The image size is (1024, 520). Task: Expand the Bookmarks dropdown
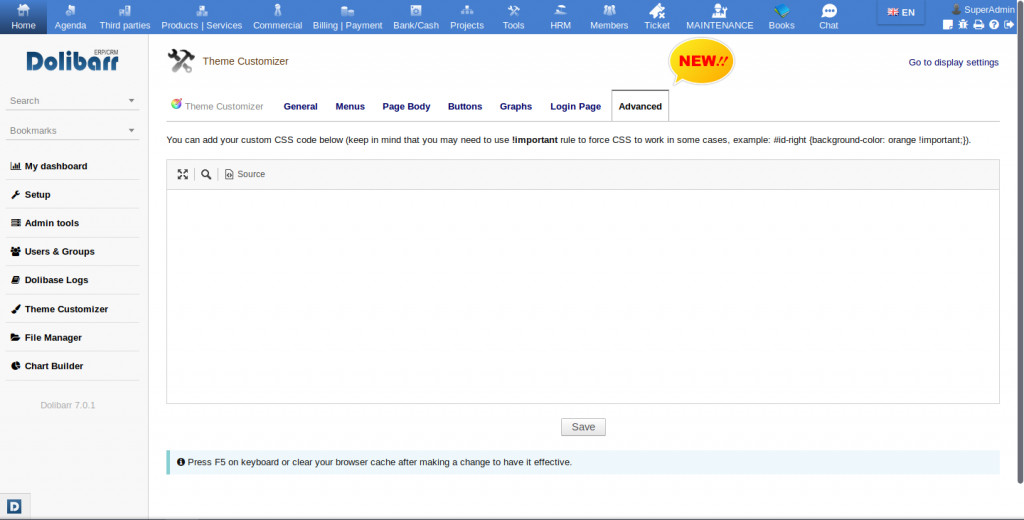(x=72, y=131)
